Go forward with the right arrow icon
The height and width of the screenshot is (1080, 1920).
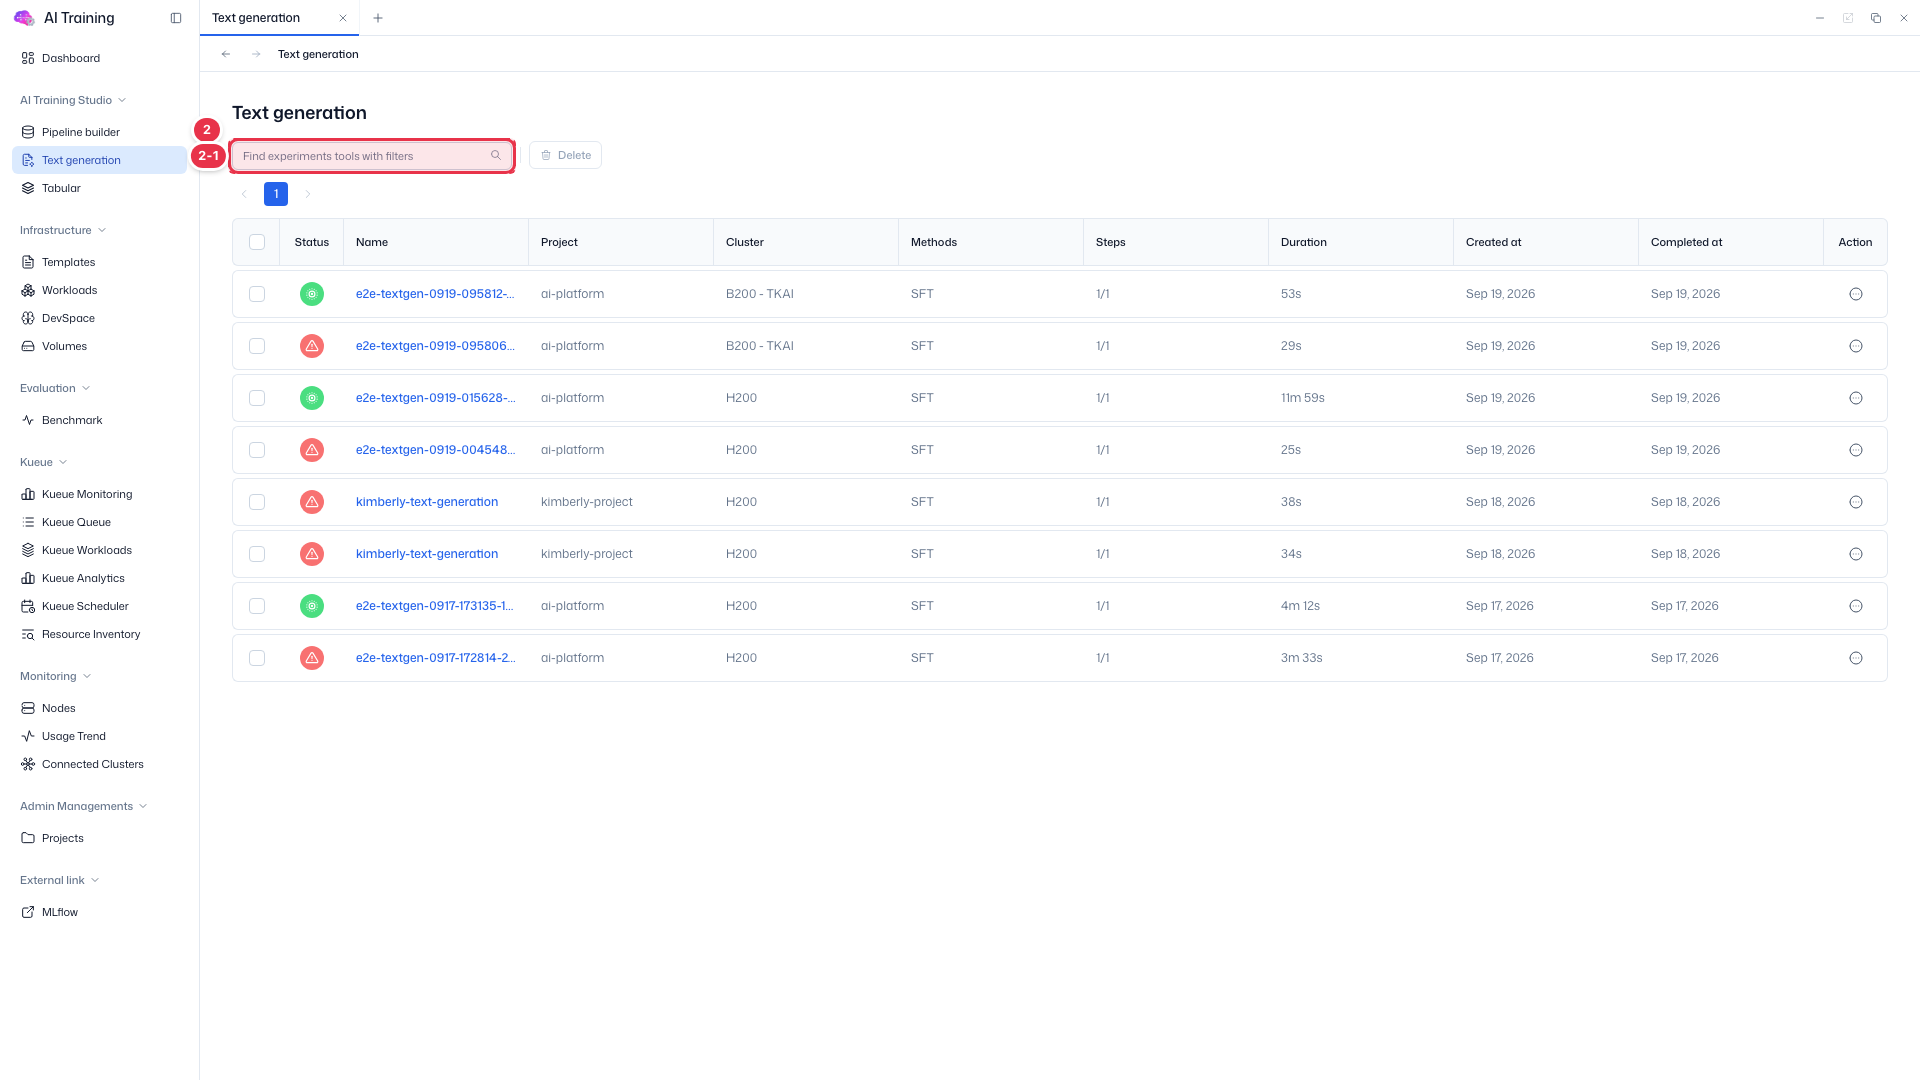click(x=256, y=54)
